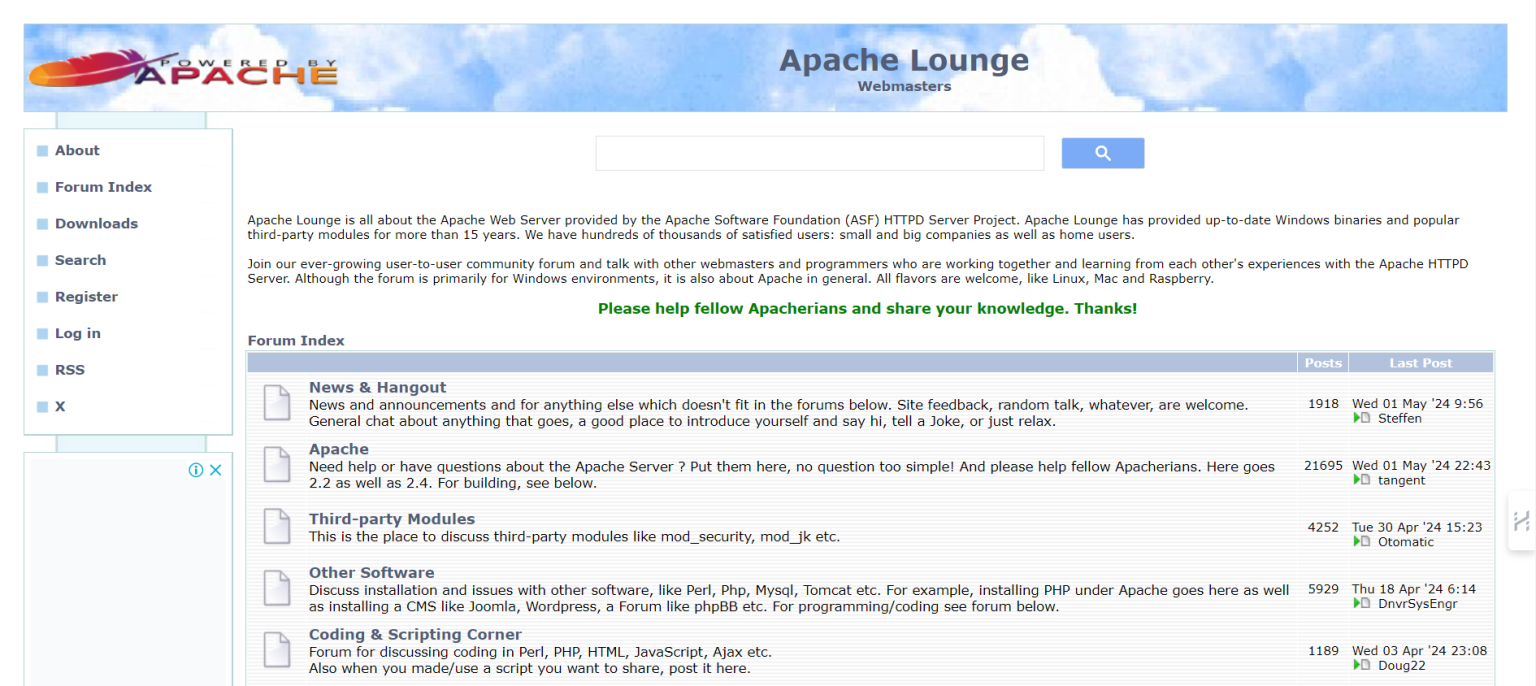
Task: Open the News & Hangout forum page icon
Action: pos(276,402)
